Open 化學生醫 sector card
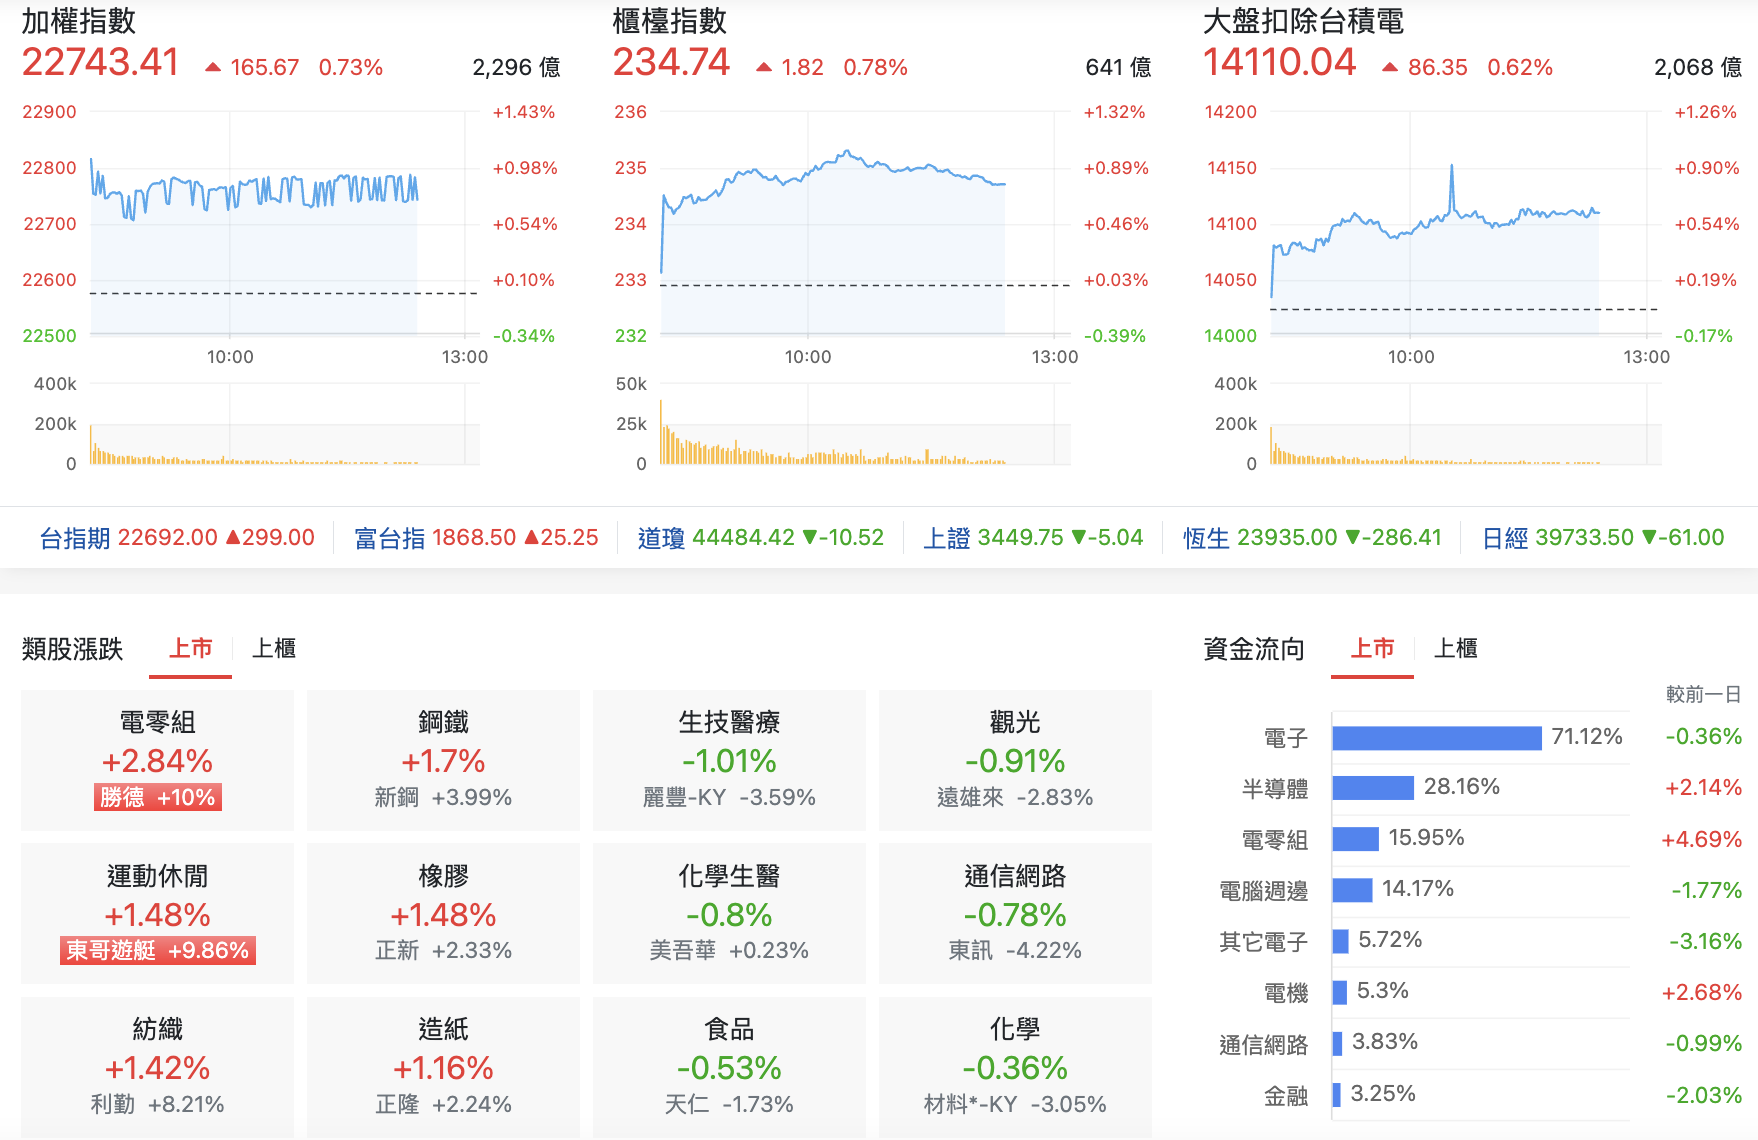 click(x=729, y=913)
